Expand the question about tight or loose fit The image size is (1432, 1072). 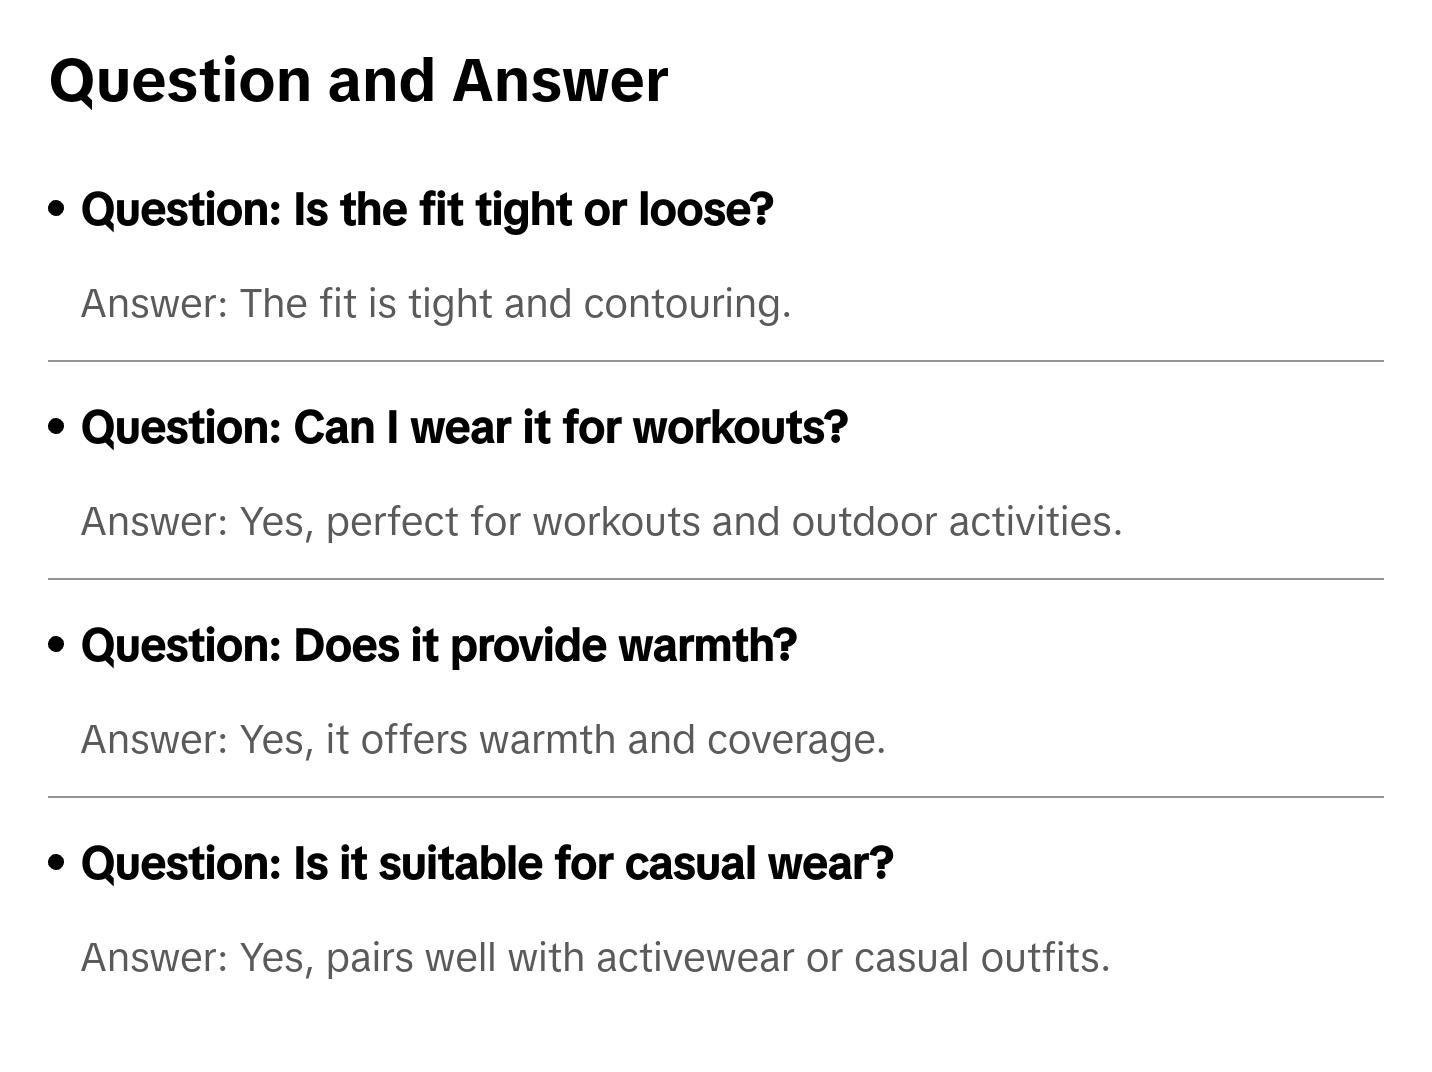427,210
